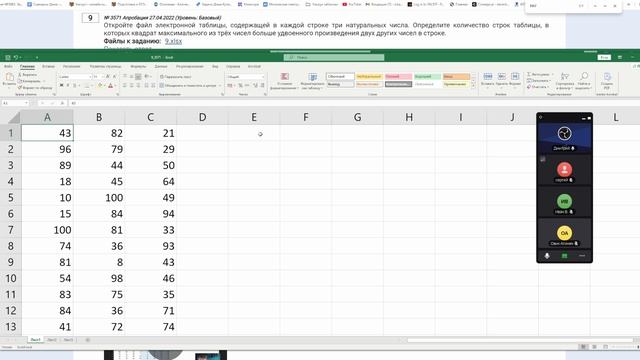Apply the Neutral yellow cell style
The height and width of the screenshot is (360, 640).
click(369, 76)
